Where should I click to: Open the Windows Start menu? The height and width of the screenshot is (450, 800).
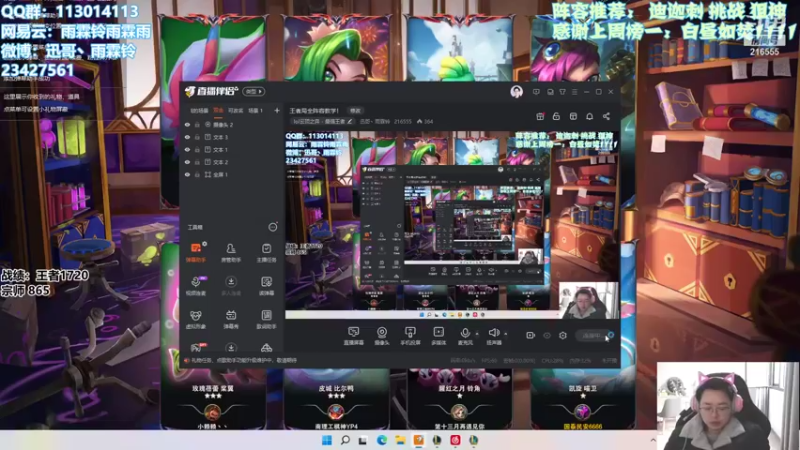[x=327, y=440]
